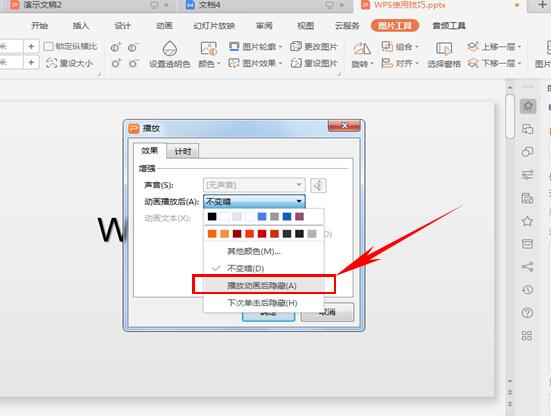Choose 播放动画后隐藏(A) option
The height and width of the screenshot is (416, 551).
pyautogui.click(x=264, y=285)
